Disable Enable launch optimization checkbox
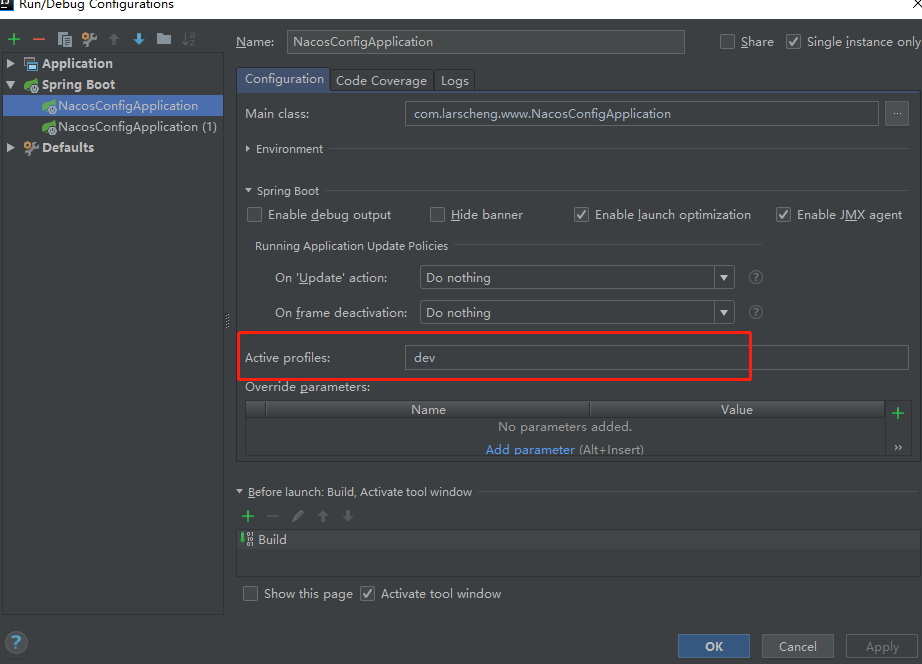Image resolution: width=922 pixels, height=664 pixels. point(582,215)
